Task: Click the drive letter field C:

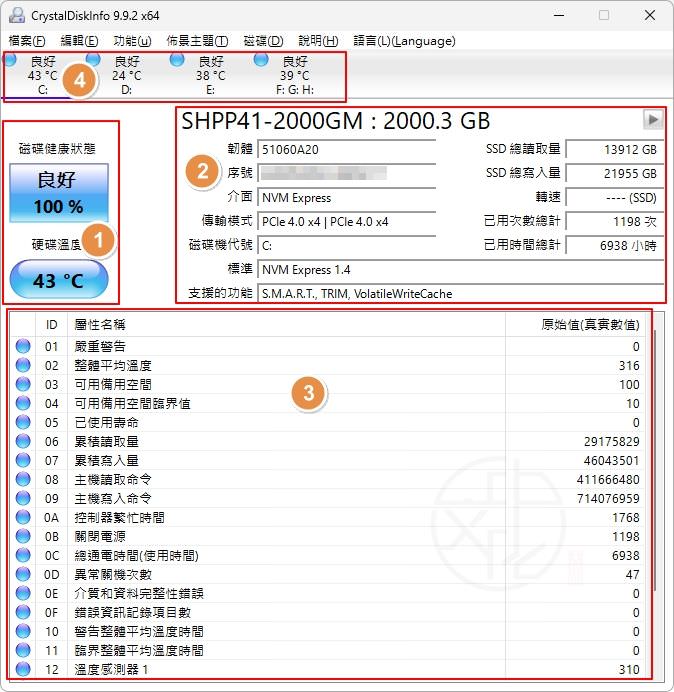Action: pos(346,245)
